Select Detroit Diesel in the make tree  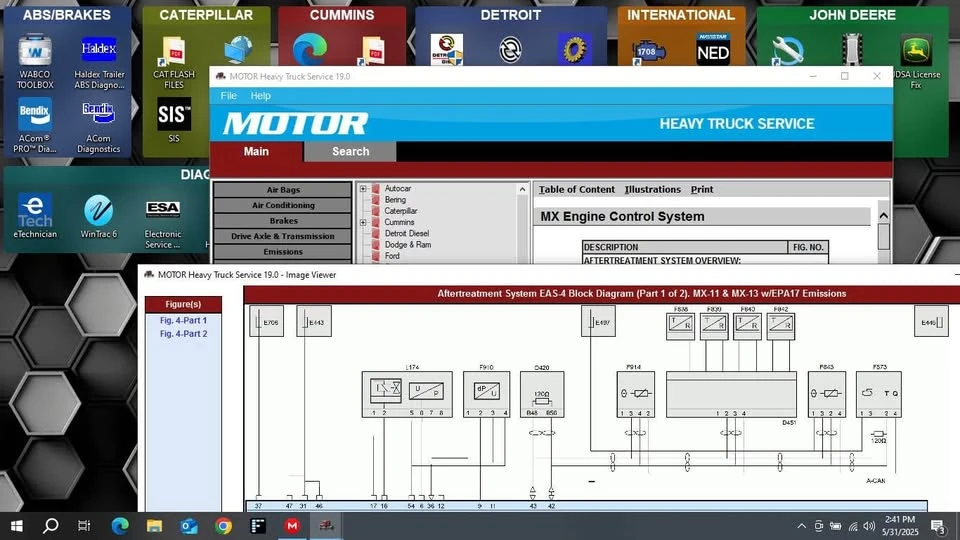(407, 233)
